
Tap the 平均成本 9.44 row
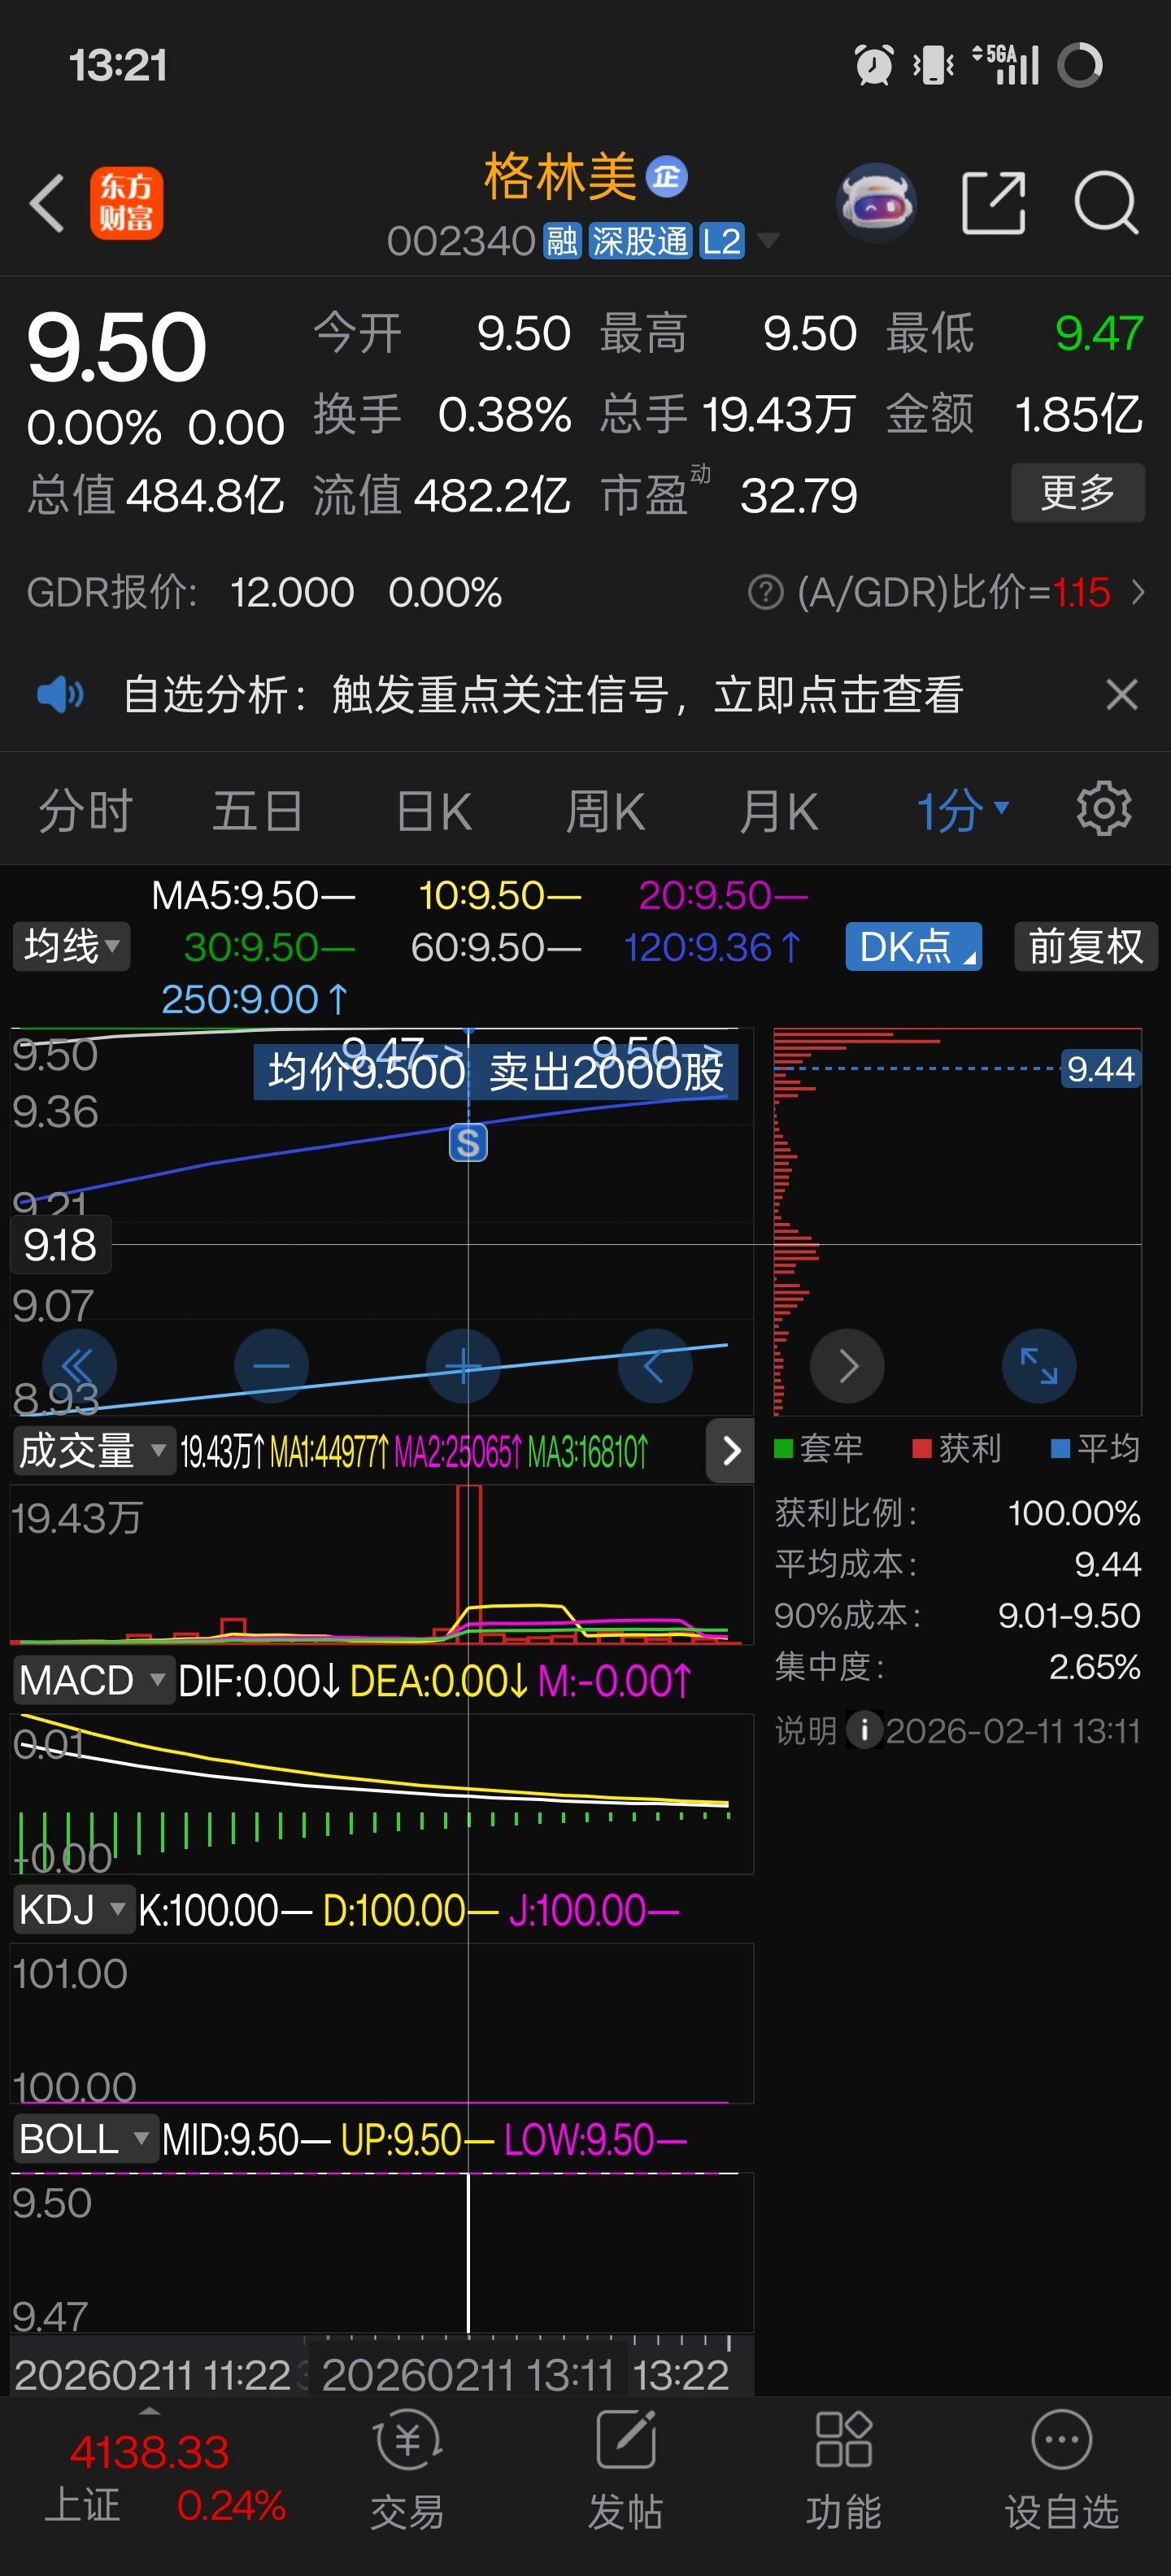957,1563
